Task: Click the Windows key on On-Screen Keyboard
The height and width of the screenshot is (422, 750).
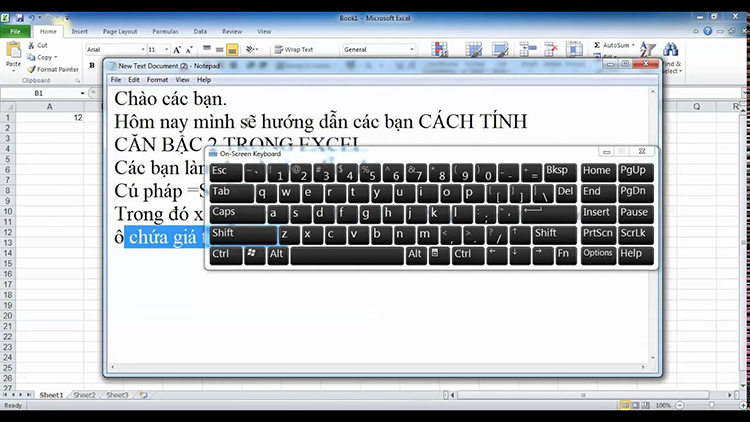Action: [x=254, y=255]
